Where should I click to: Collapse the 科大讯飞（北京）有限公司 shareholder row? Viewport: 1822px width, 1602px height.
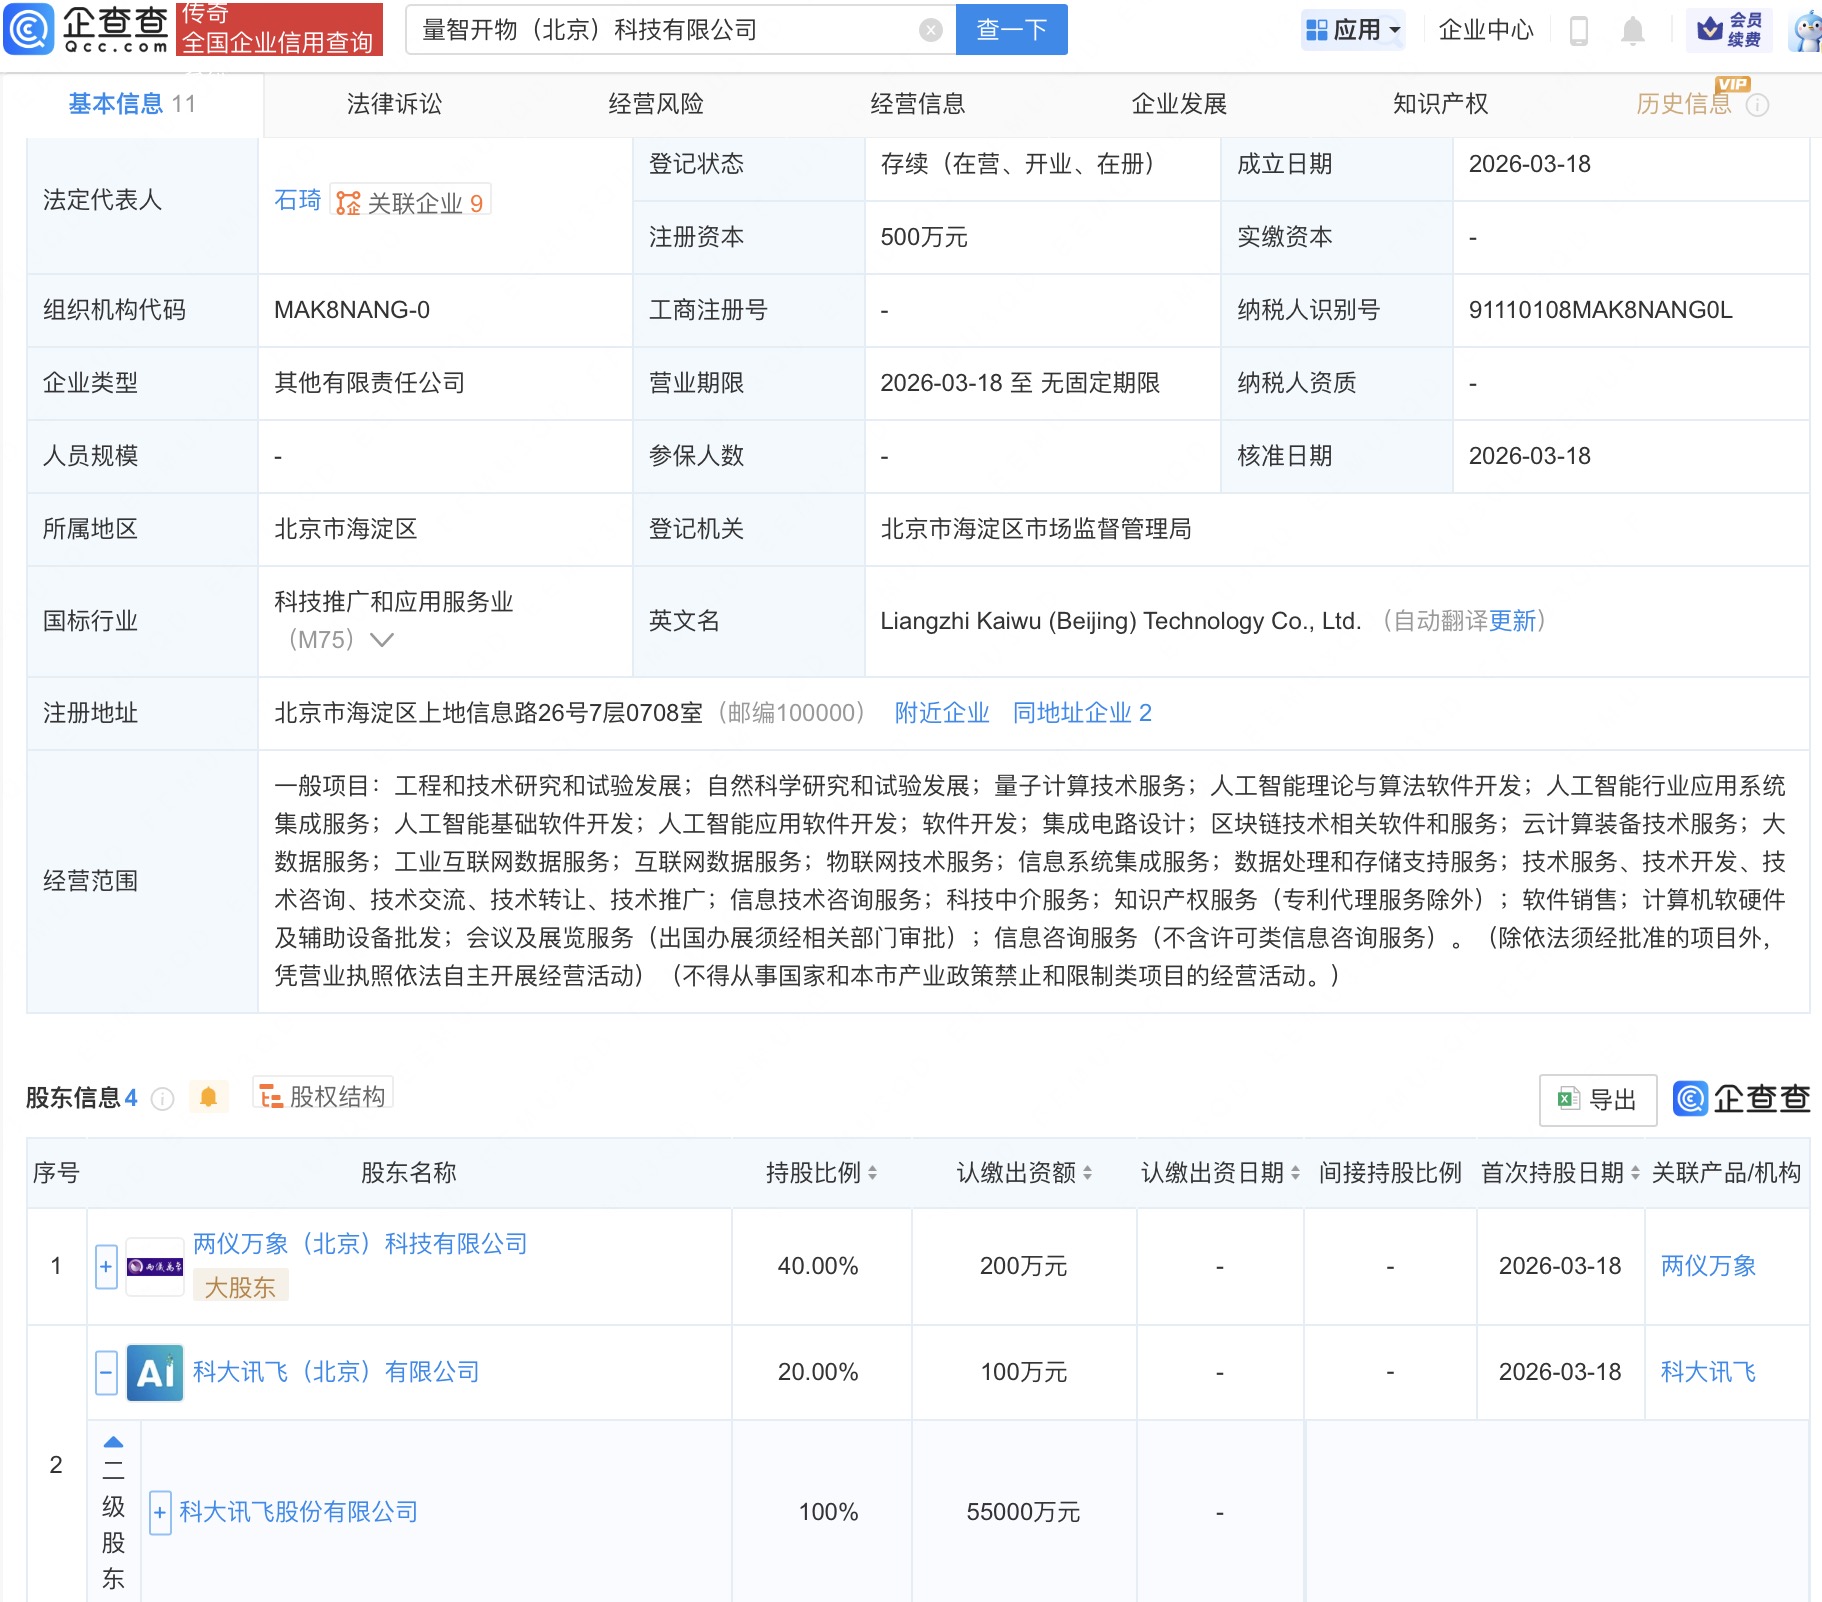tap(106, 1372)
